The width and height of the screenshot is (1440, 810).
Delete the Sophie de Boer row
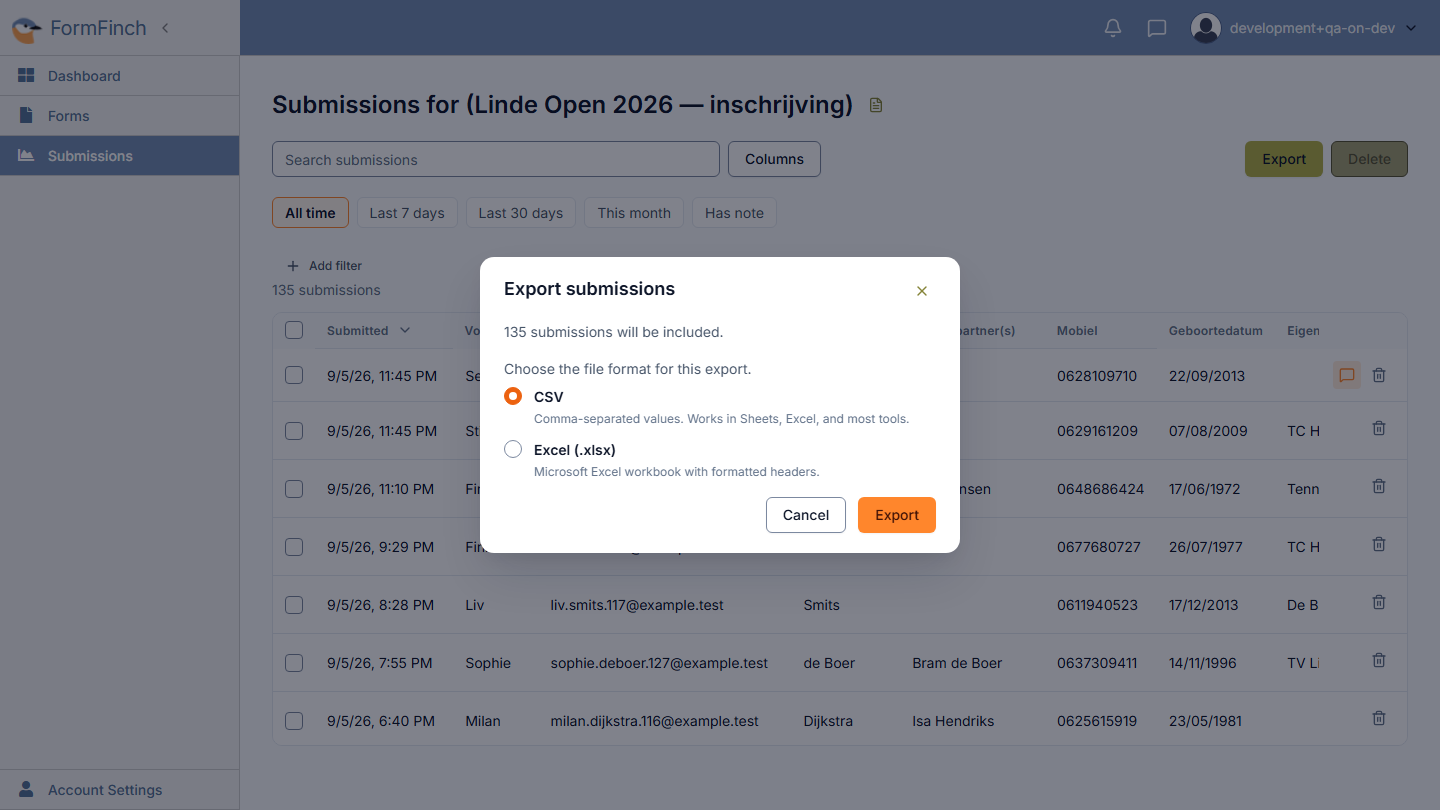[x=1379, y=660]
